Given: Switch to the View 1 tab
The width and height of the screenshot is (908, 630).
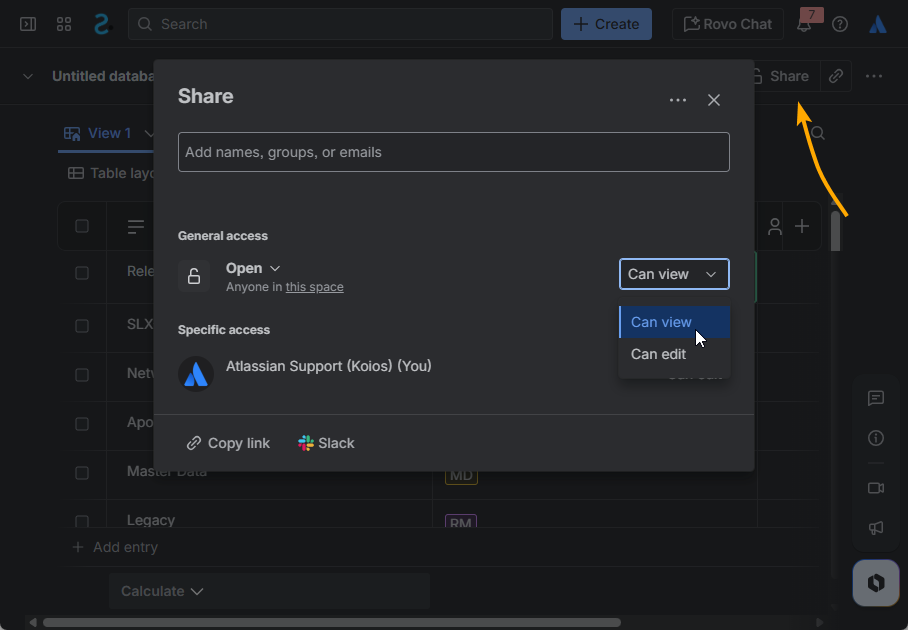Looking at the screenshot, I should pos(97,133).
